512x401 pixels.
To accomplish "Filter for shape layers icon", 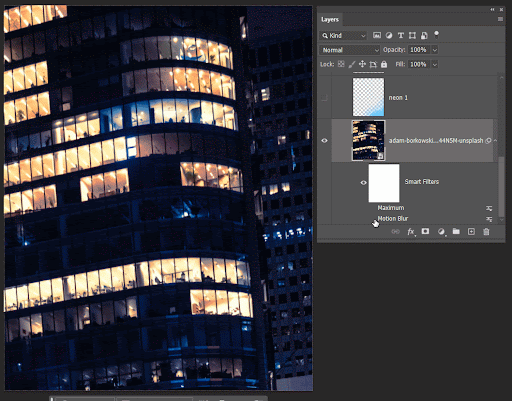I will click(x=412, y=35).
